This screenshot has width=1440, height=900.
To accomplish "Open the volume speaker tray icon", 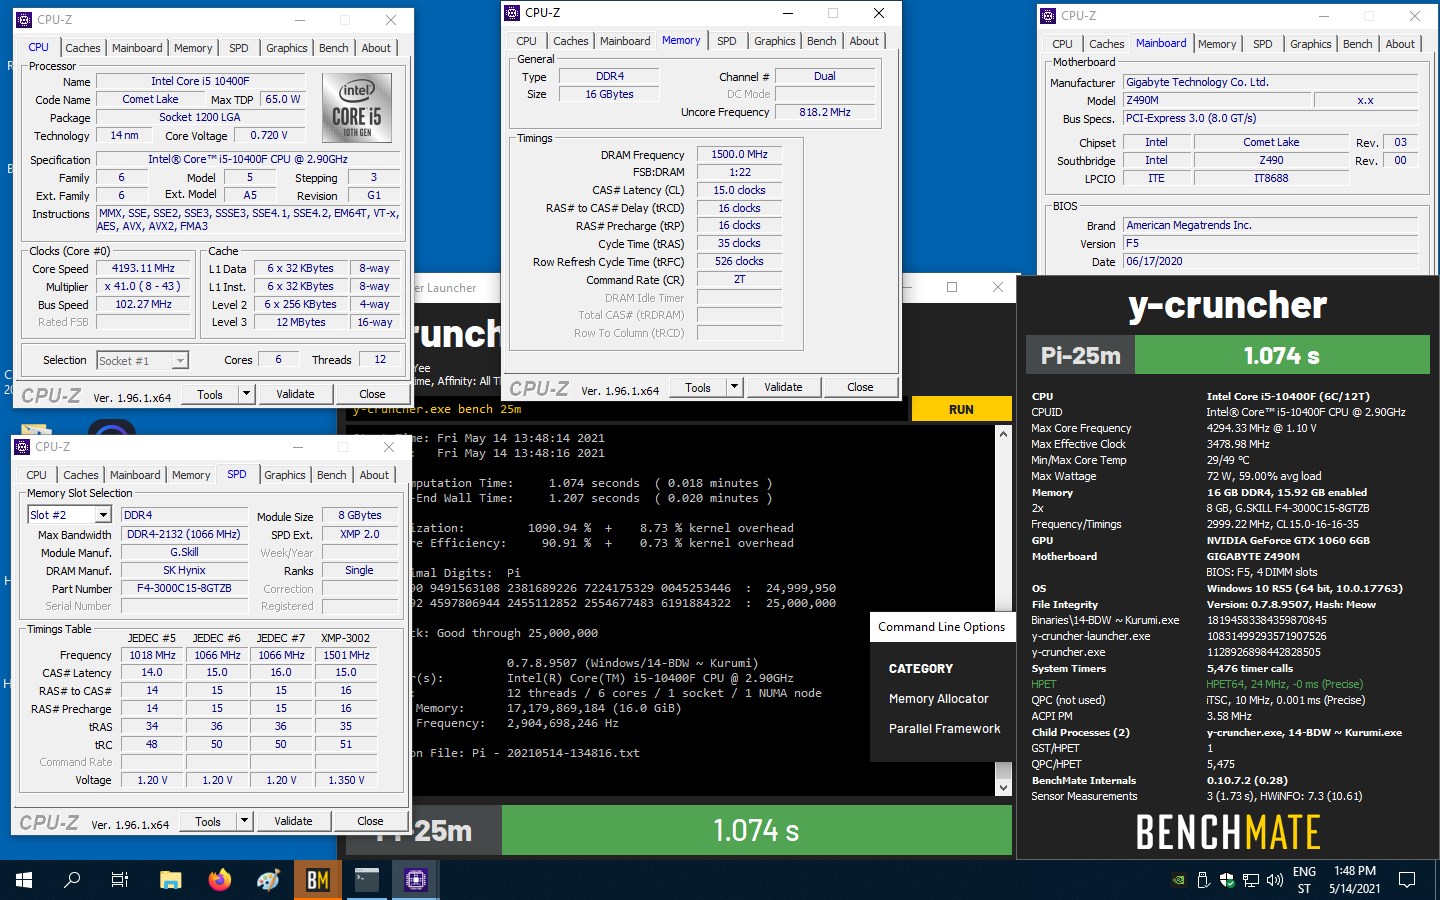I will 1275,881.
